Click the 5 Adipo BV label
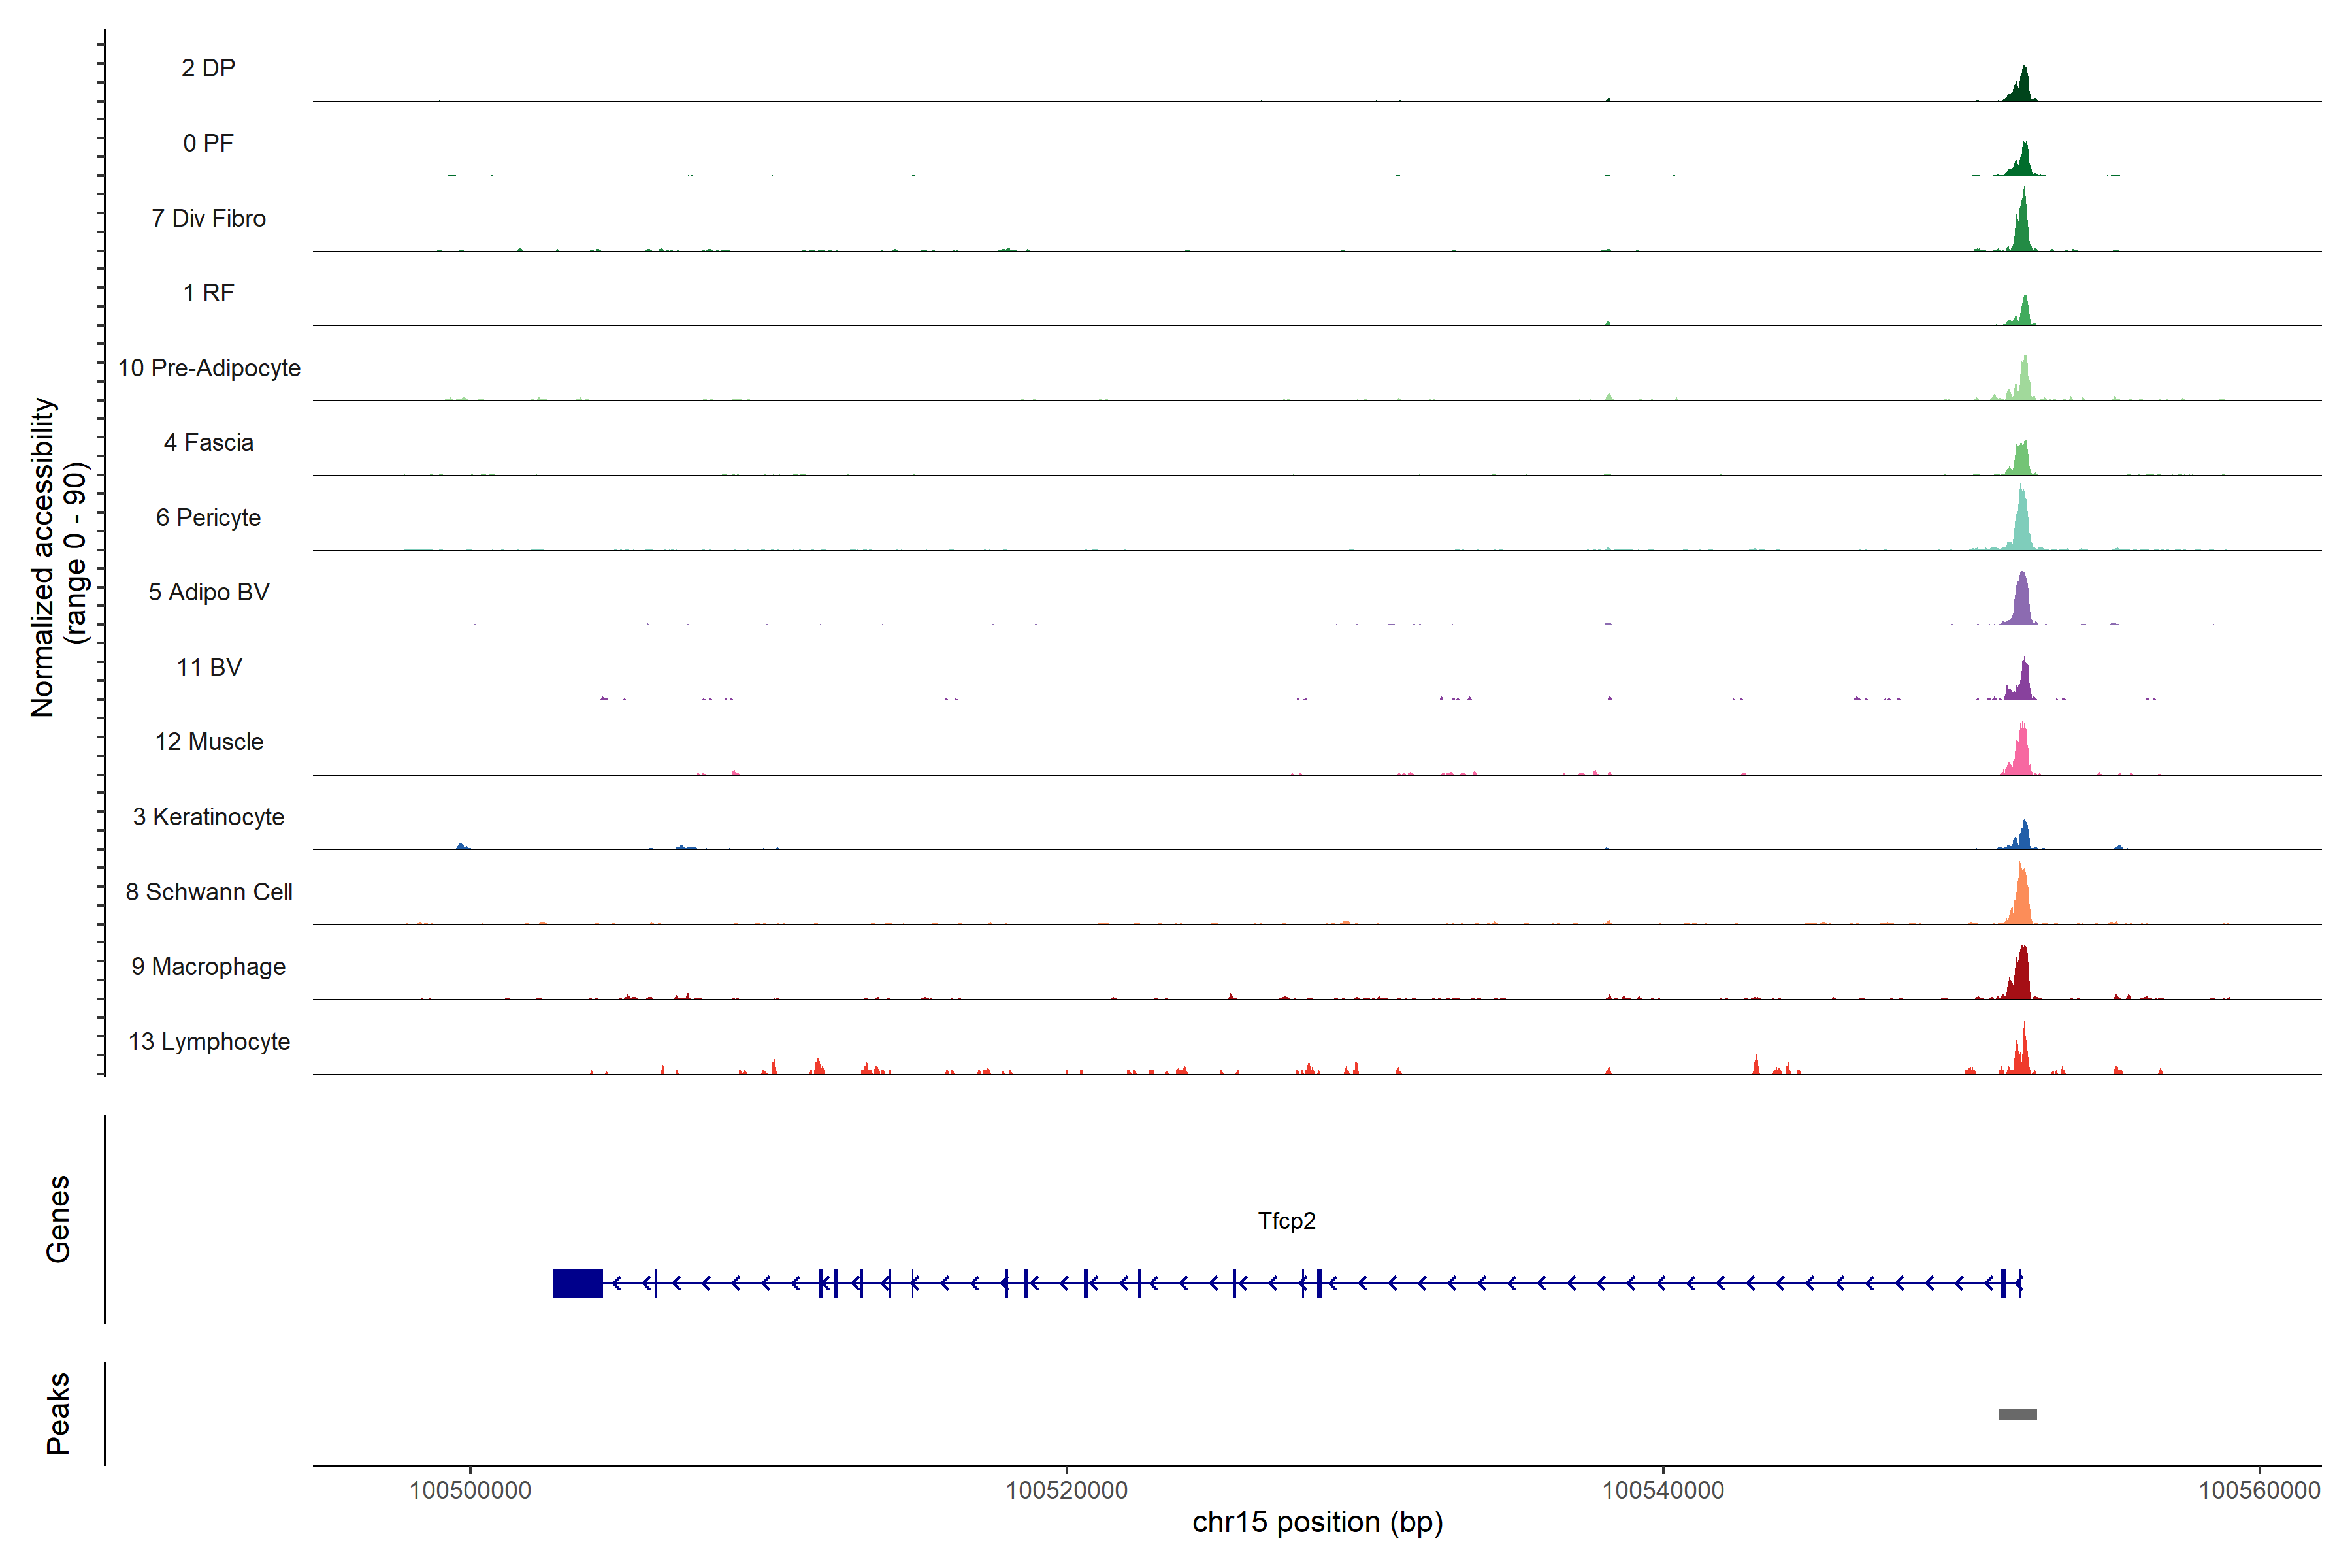The image size is (2352, 1568). [208, 592]
